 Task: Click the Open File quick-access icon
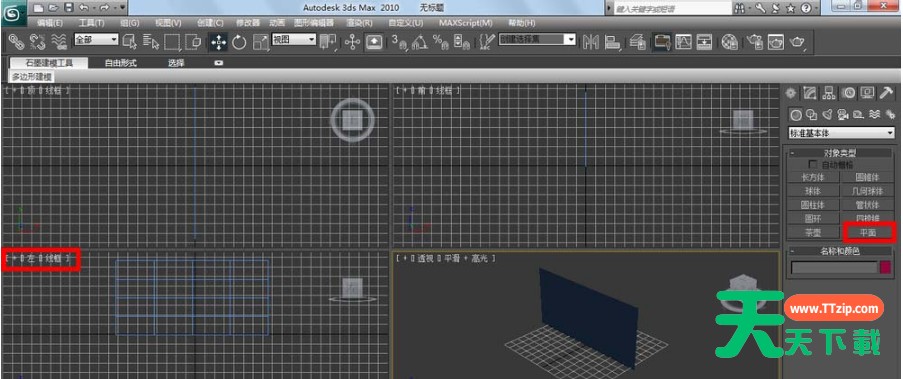click(x=54, y=8)
